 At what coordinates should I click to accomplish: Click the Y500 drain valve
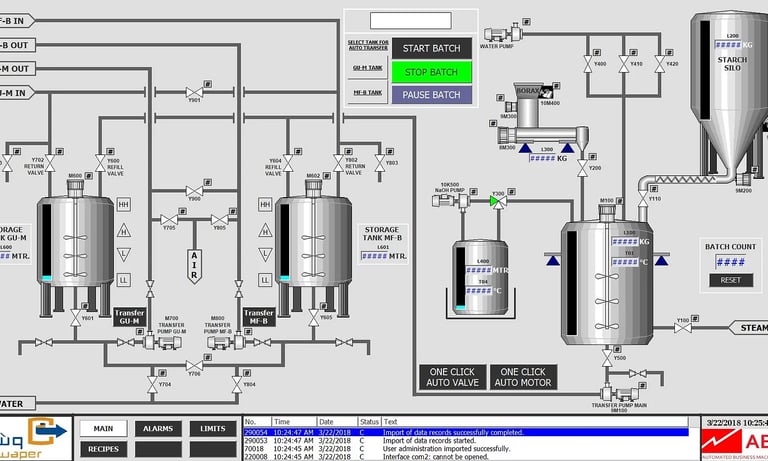pos(607,358)
